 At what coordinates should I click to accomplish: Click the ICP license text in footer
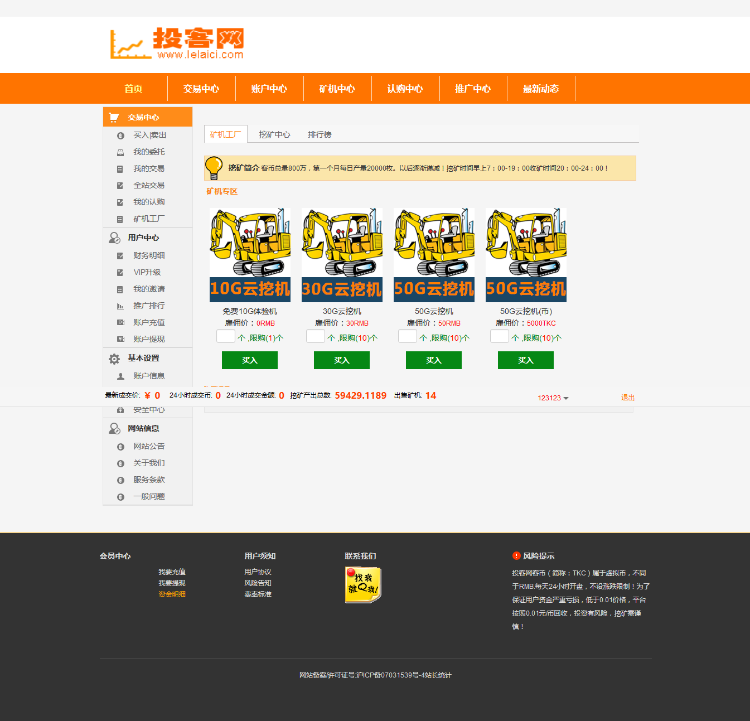tap(375, 676)
